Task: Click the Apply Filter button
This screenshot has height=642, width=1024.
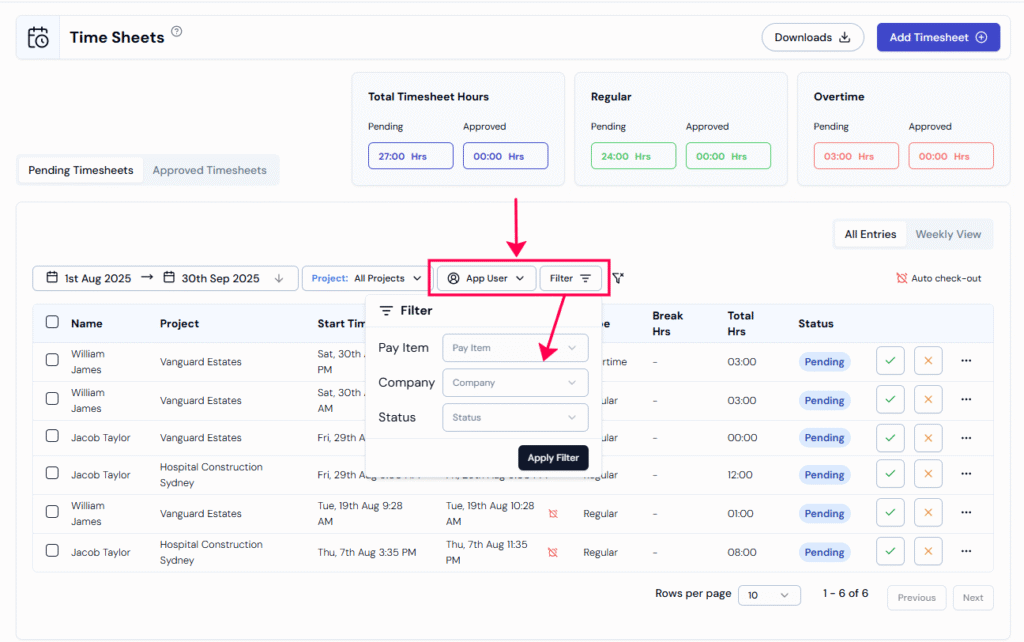Action: [x=553, y=458]
